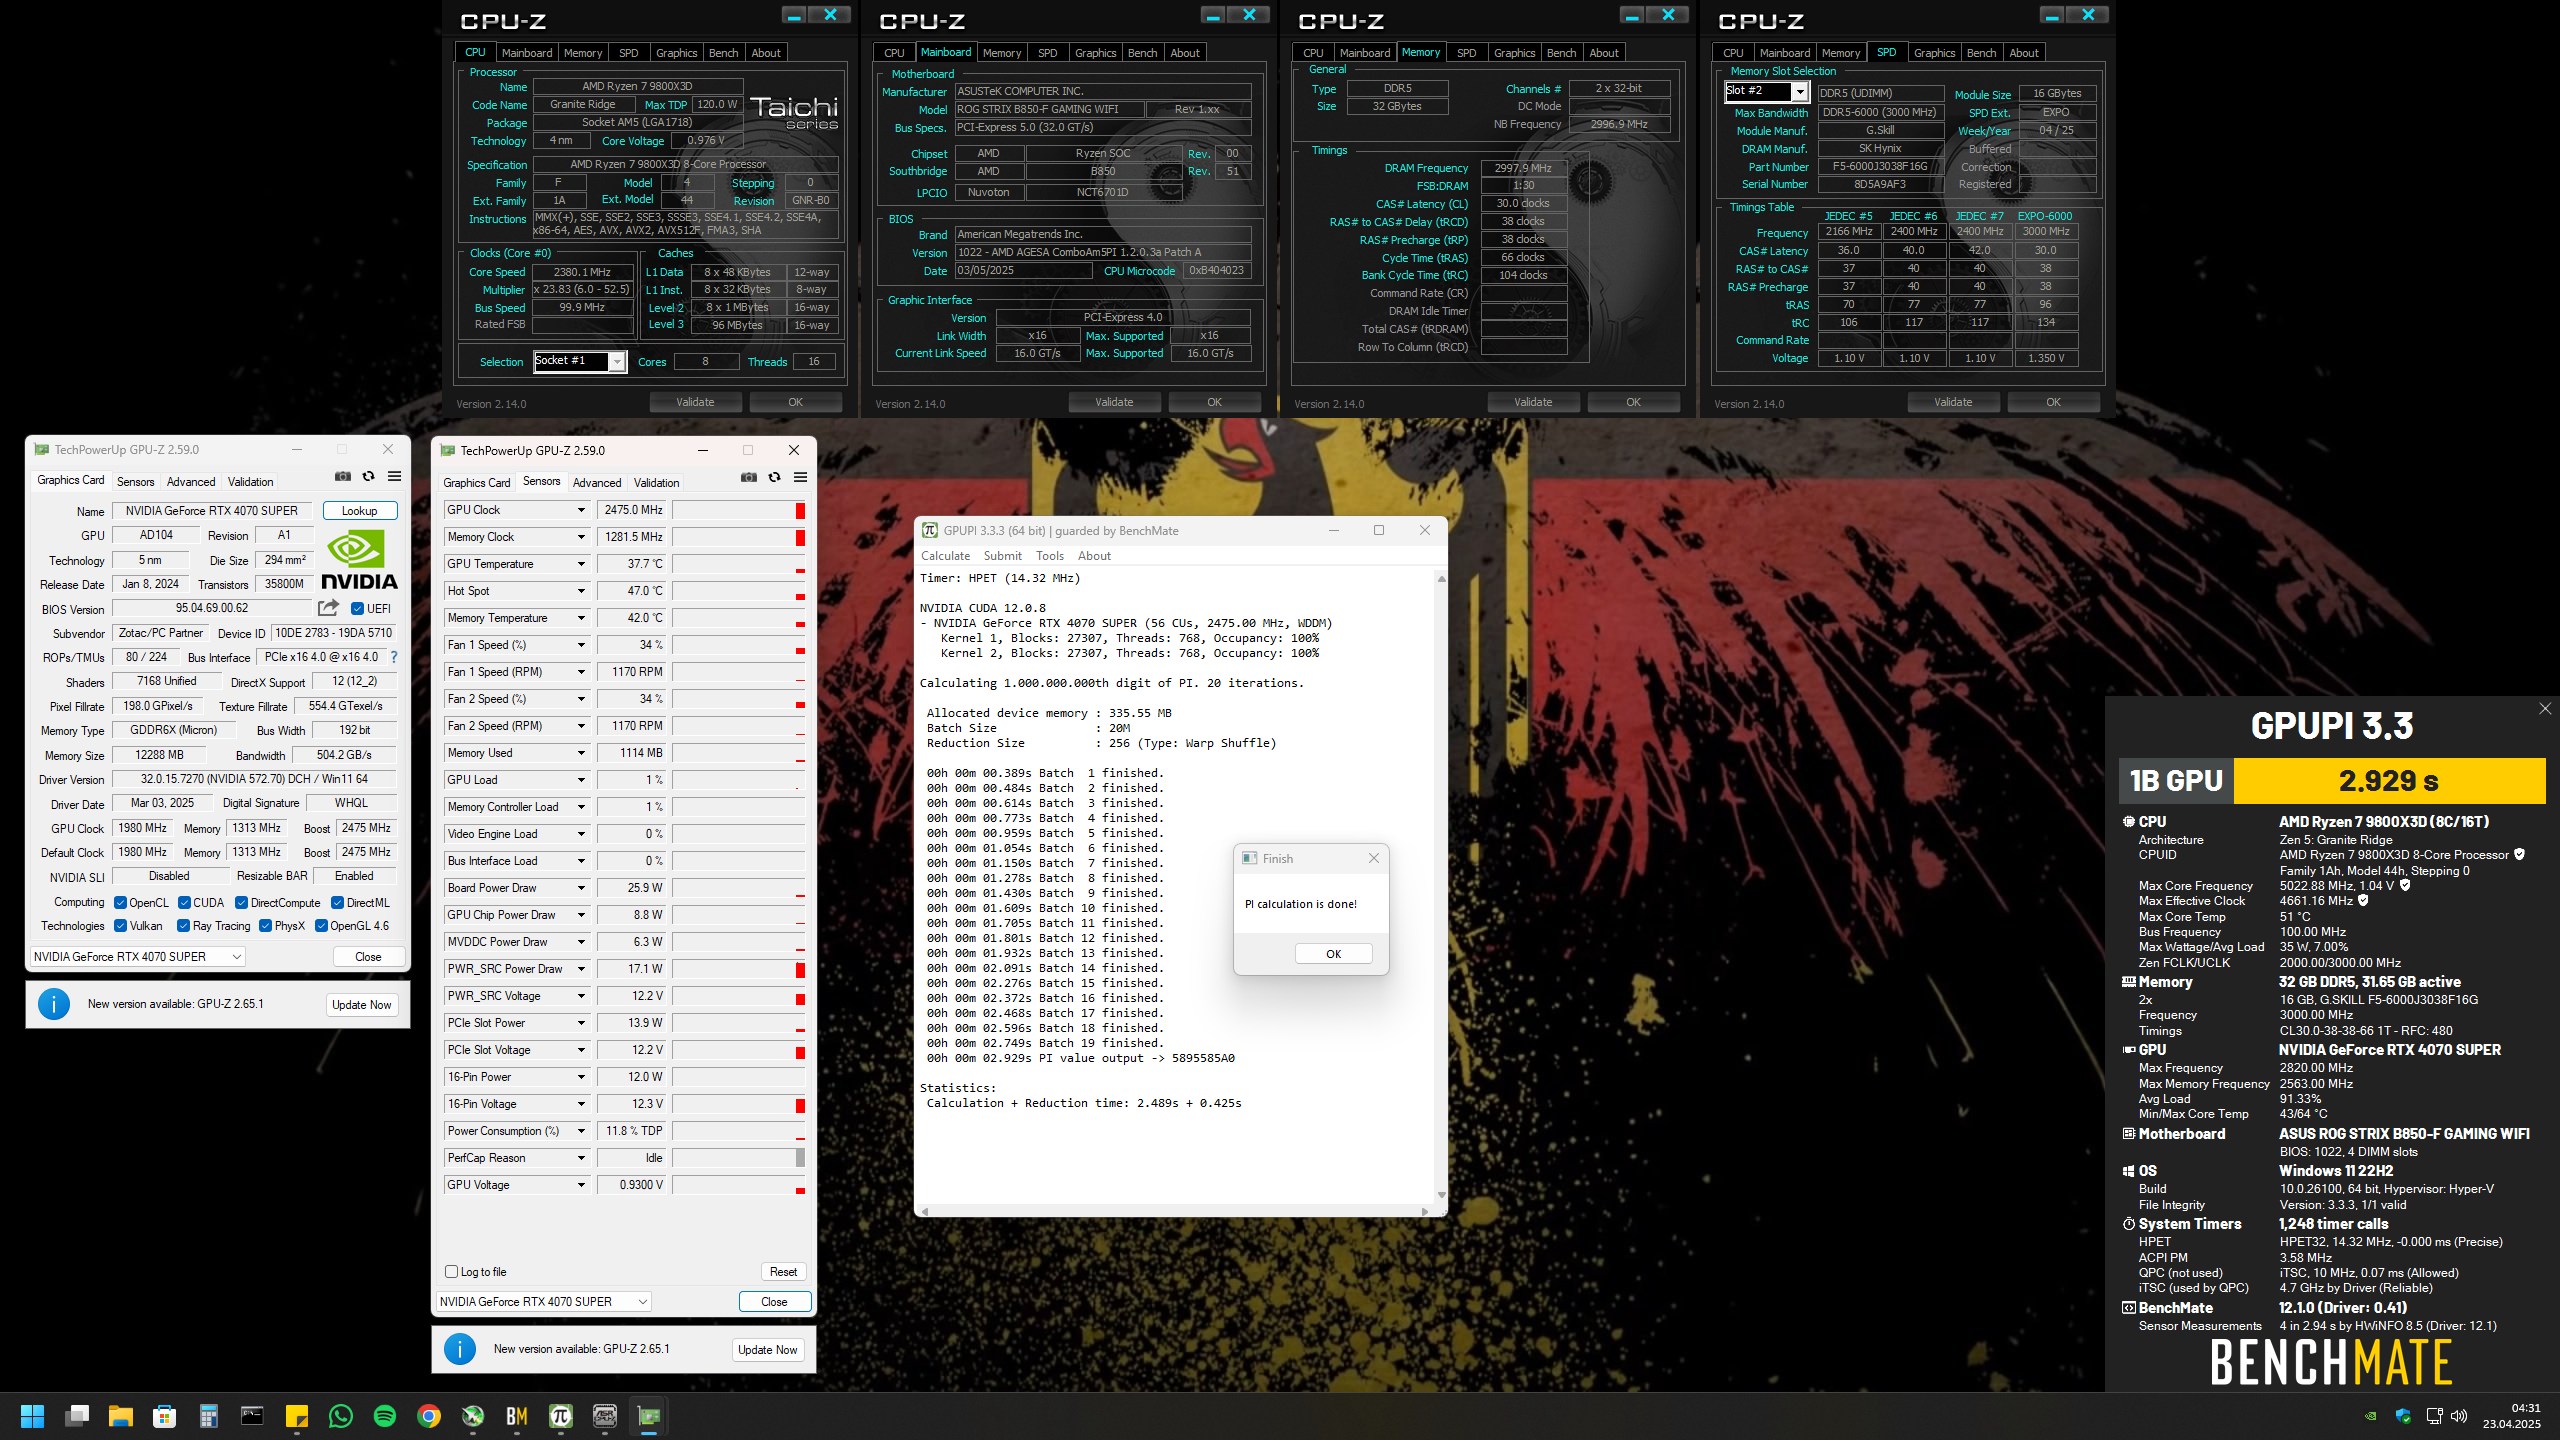Click refresh icon in GPU-Z Graphics Card window

[x=369, y=477]
